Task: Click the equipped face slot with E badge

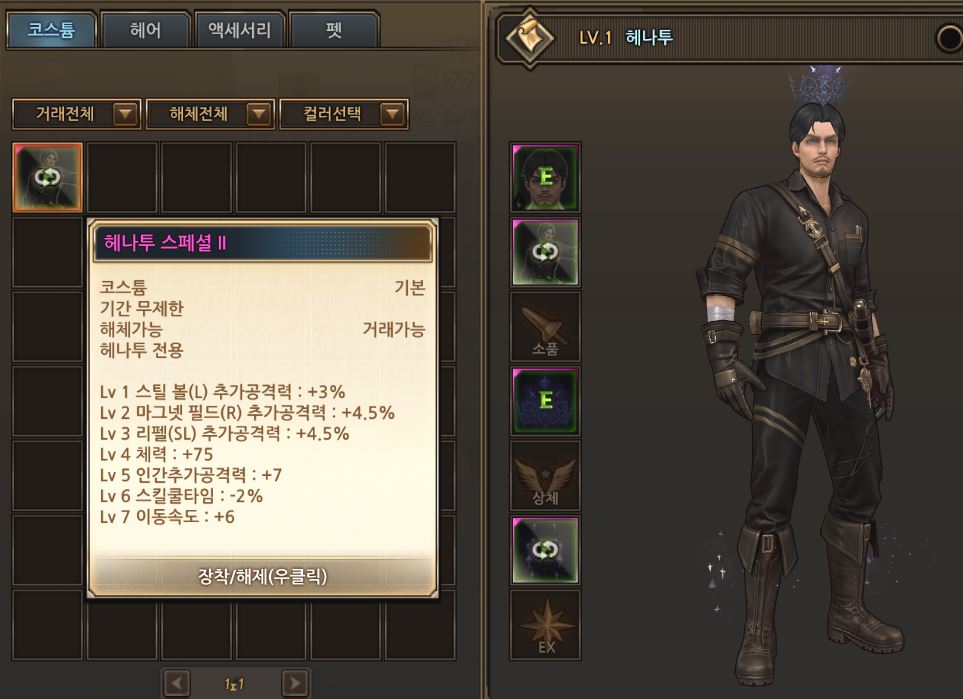Action: 545,178
